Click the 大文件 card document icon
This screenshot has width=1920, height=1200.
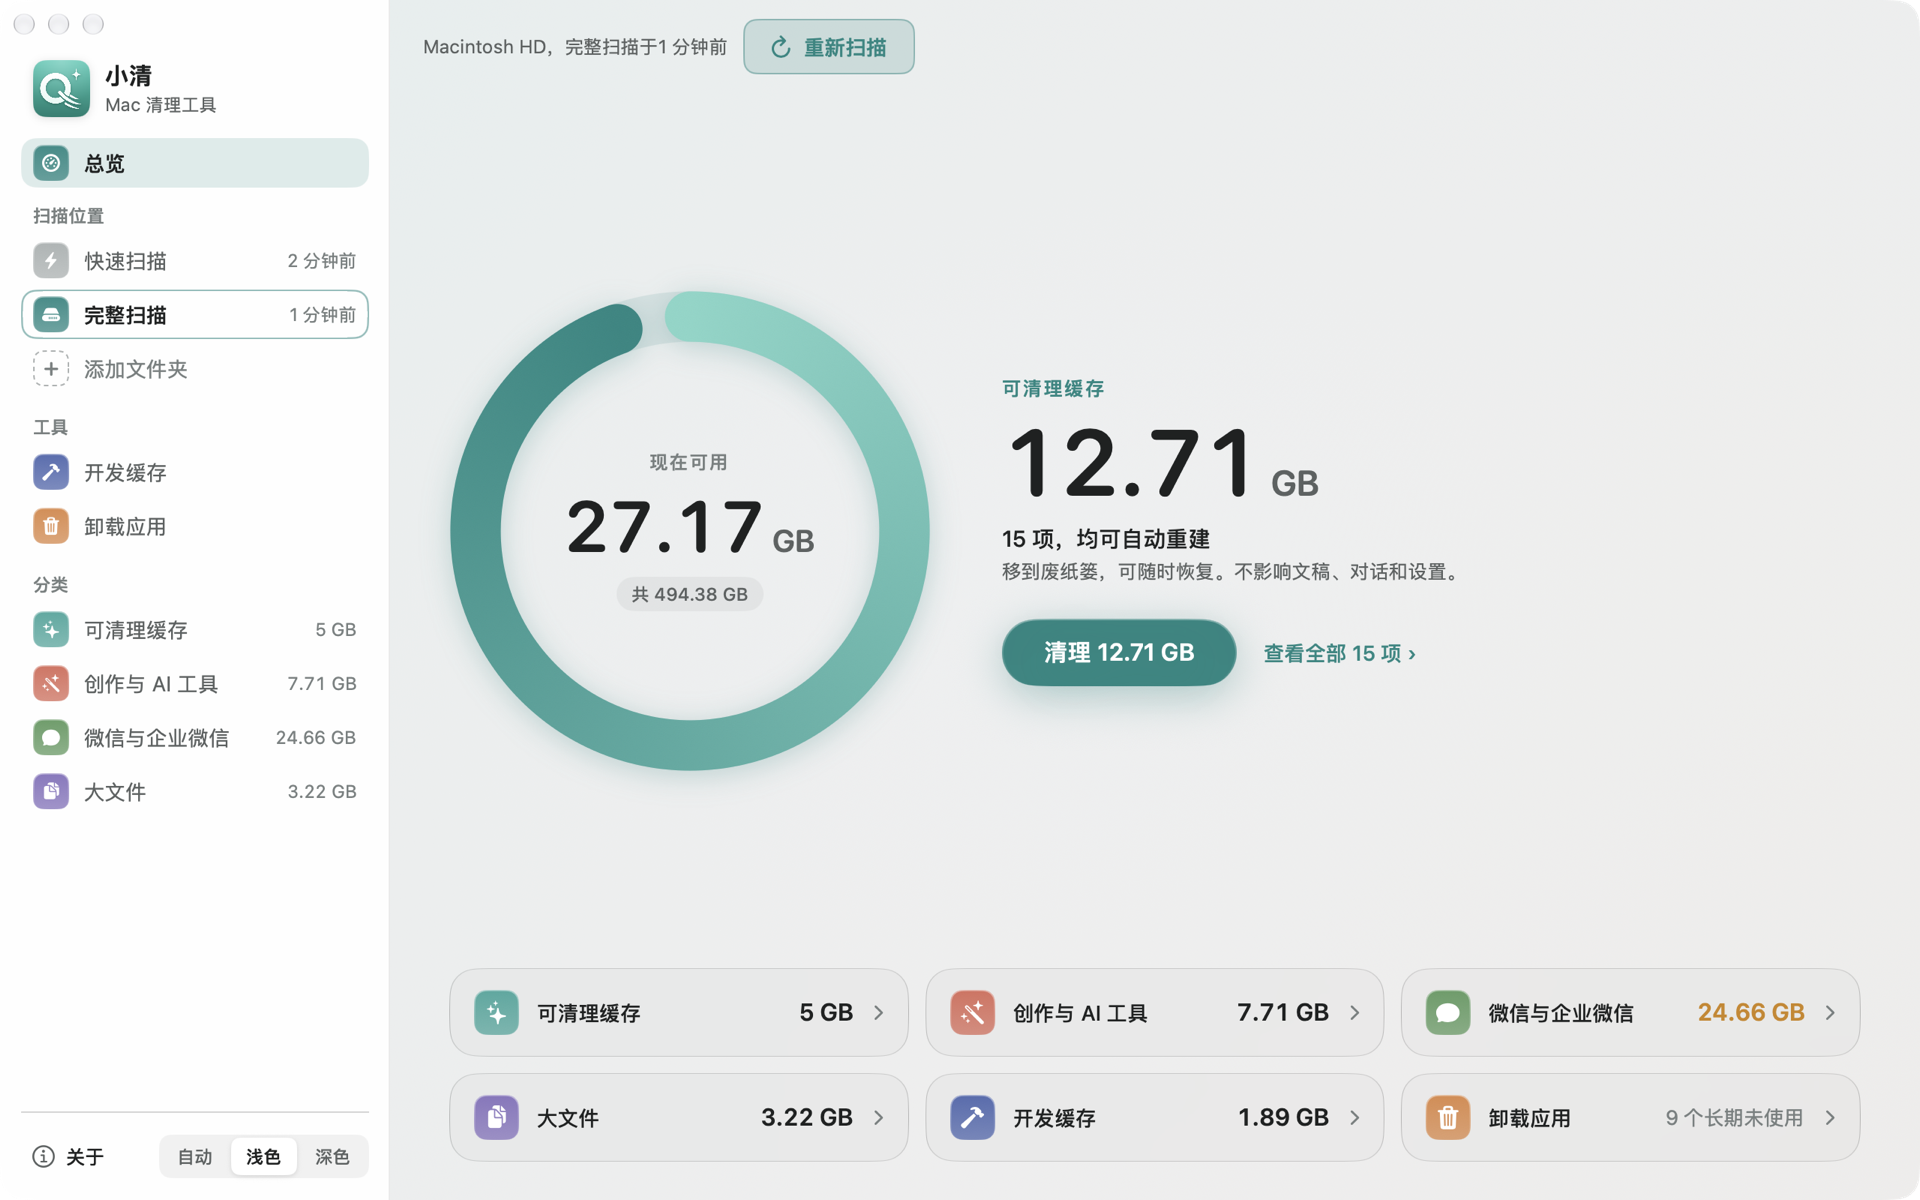pos(496,1118)
